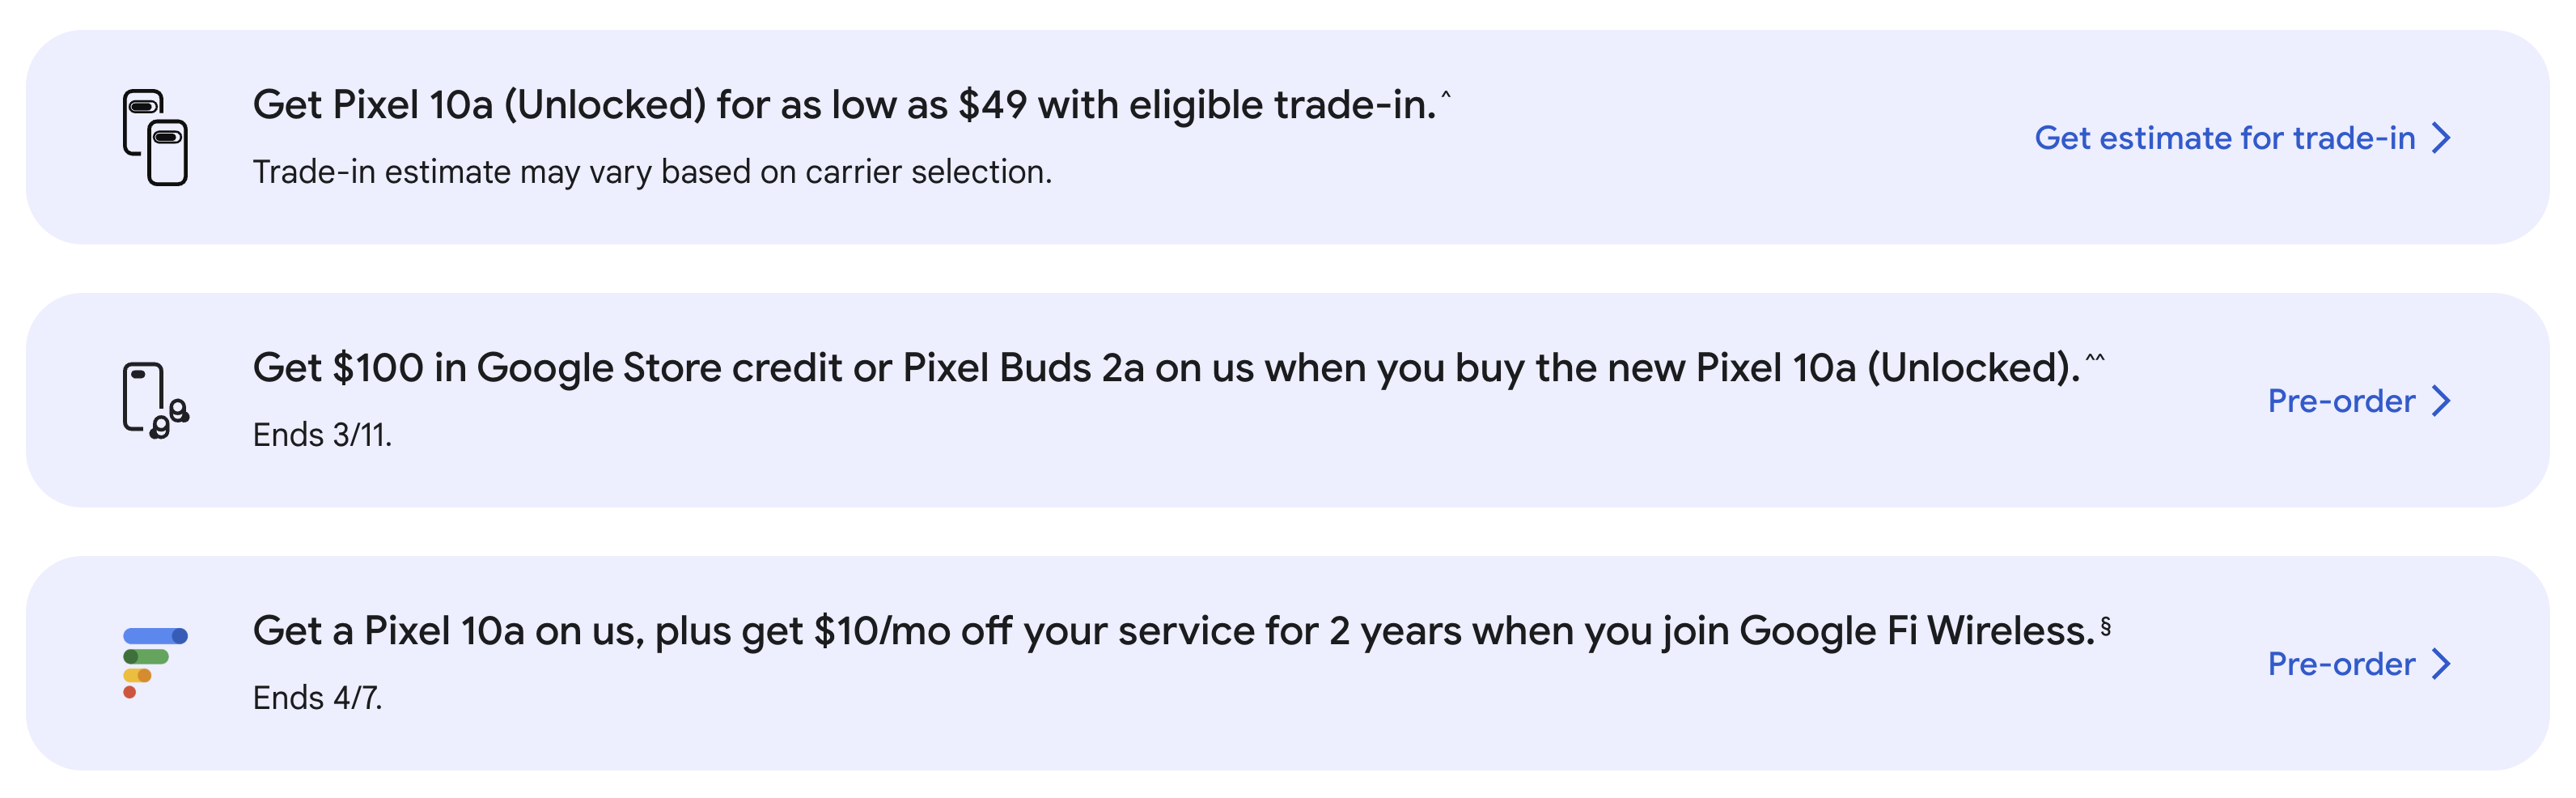This screenshot has height=798, width=2576.
Task: Click chevron beside Get estimate for trade-in
Action: click(x=2442, y=138)
